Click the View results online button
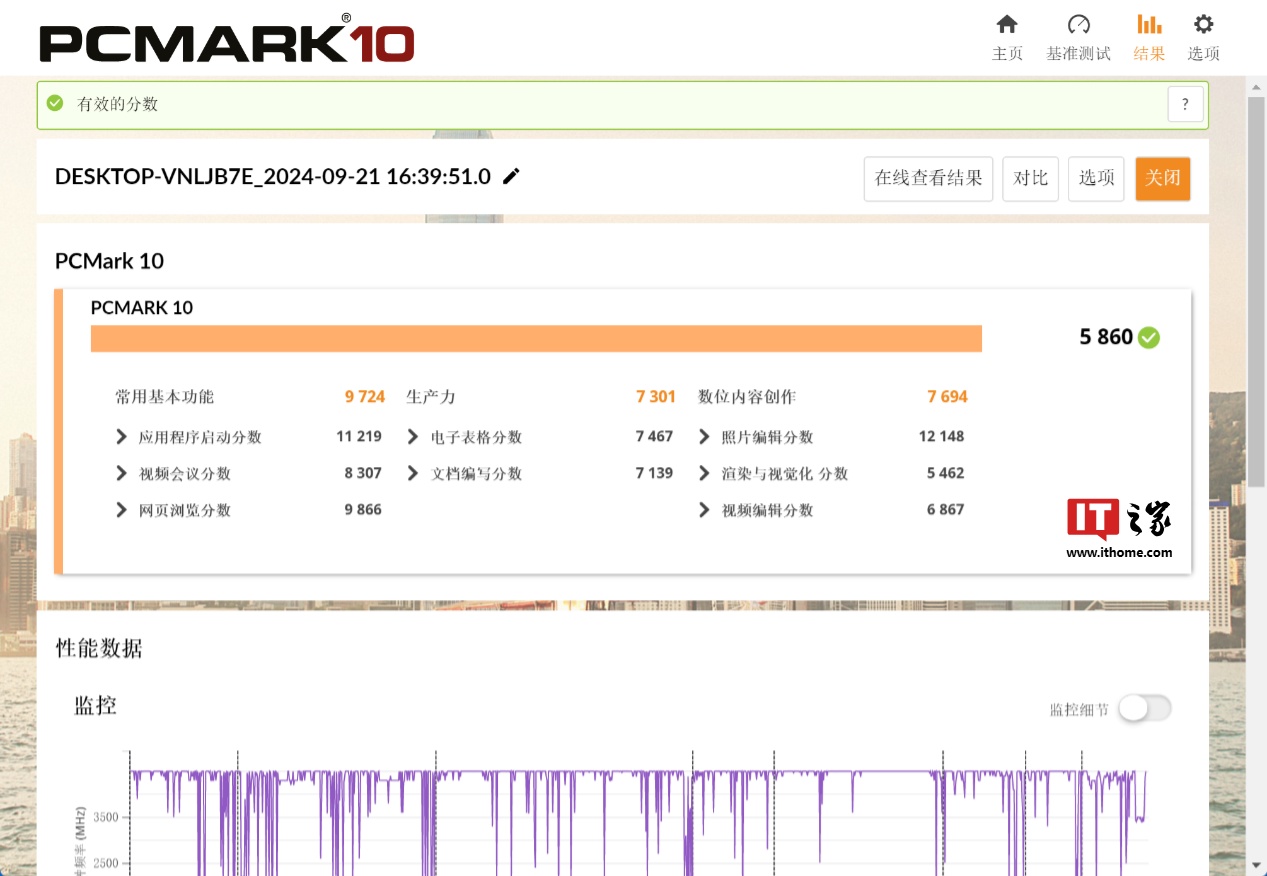 point(928,179)
